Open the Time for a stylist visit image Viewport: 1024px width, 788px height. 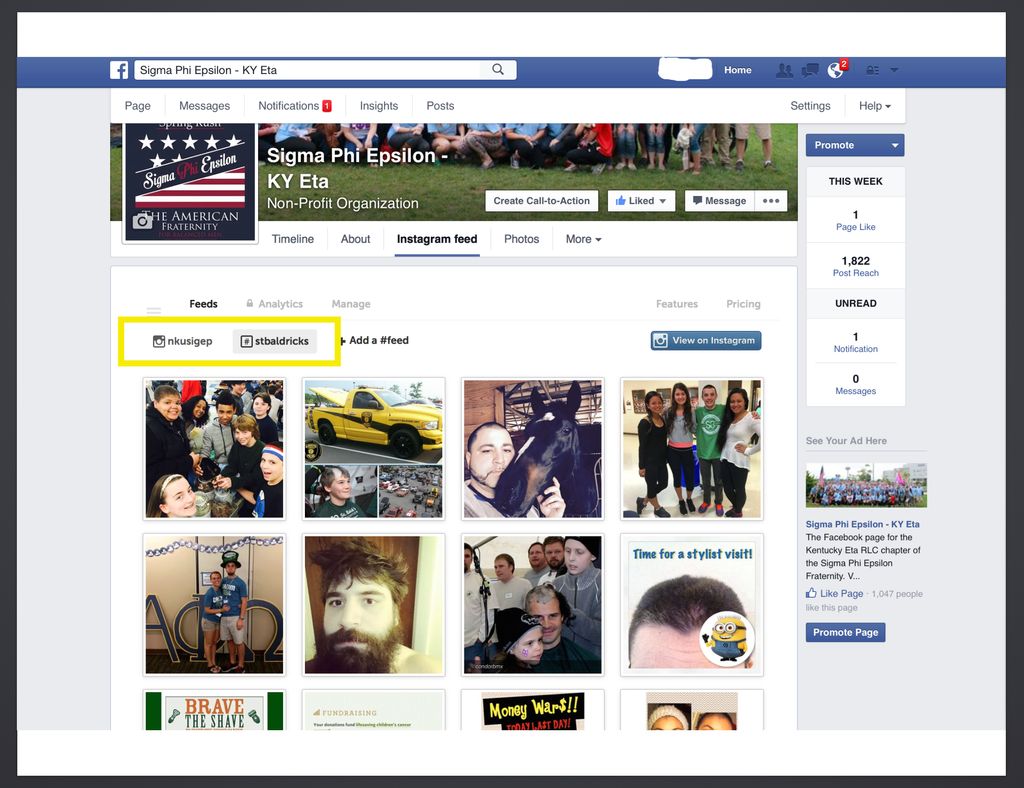692,605
